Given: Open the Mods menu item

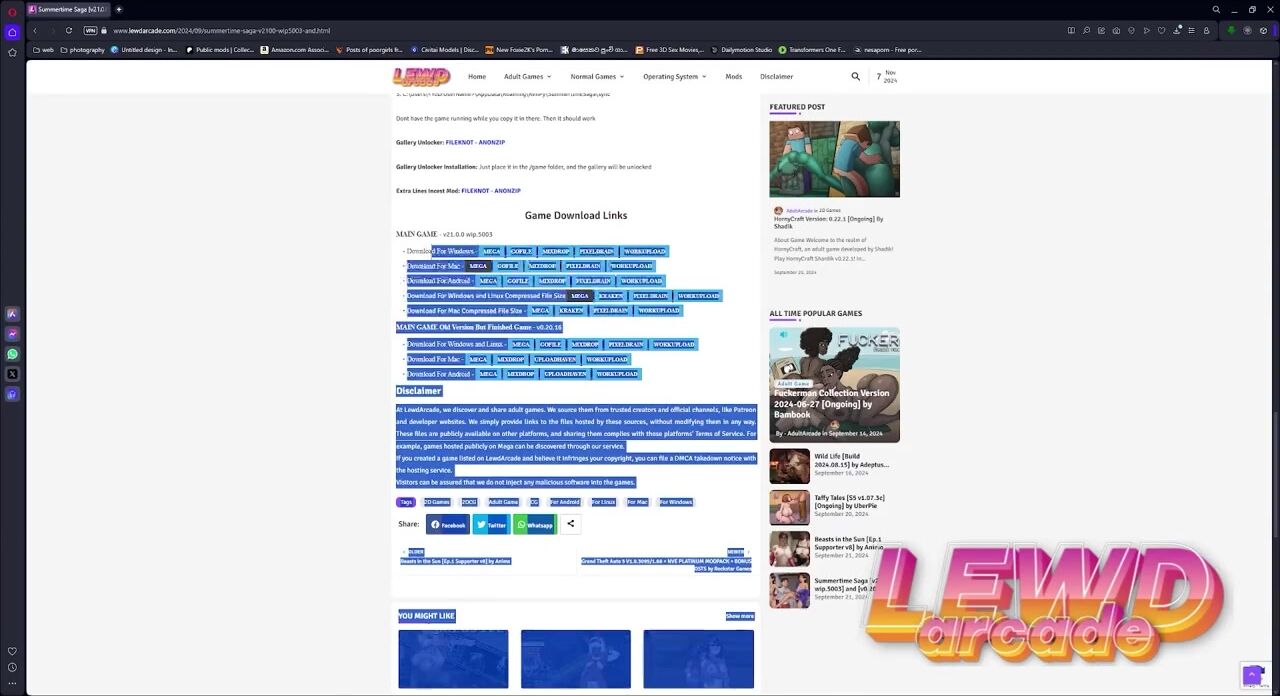Looking at the screenshot, I should click(x=733, y=76).
